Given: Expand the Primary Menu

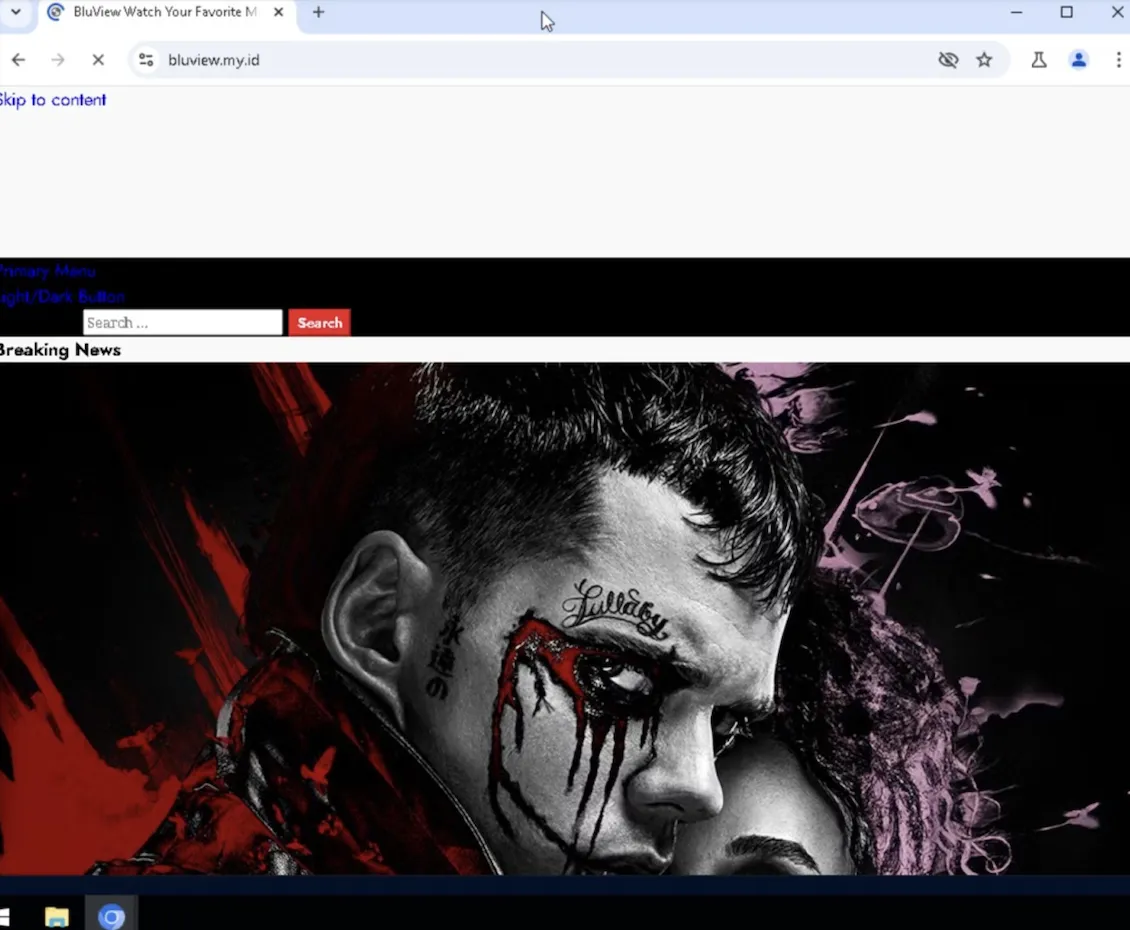Looking at the screenshot, I should 47,271.
